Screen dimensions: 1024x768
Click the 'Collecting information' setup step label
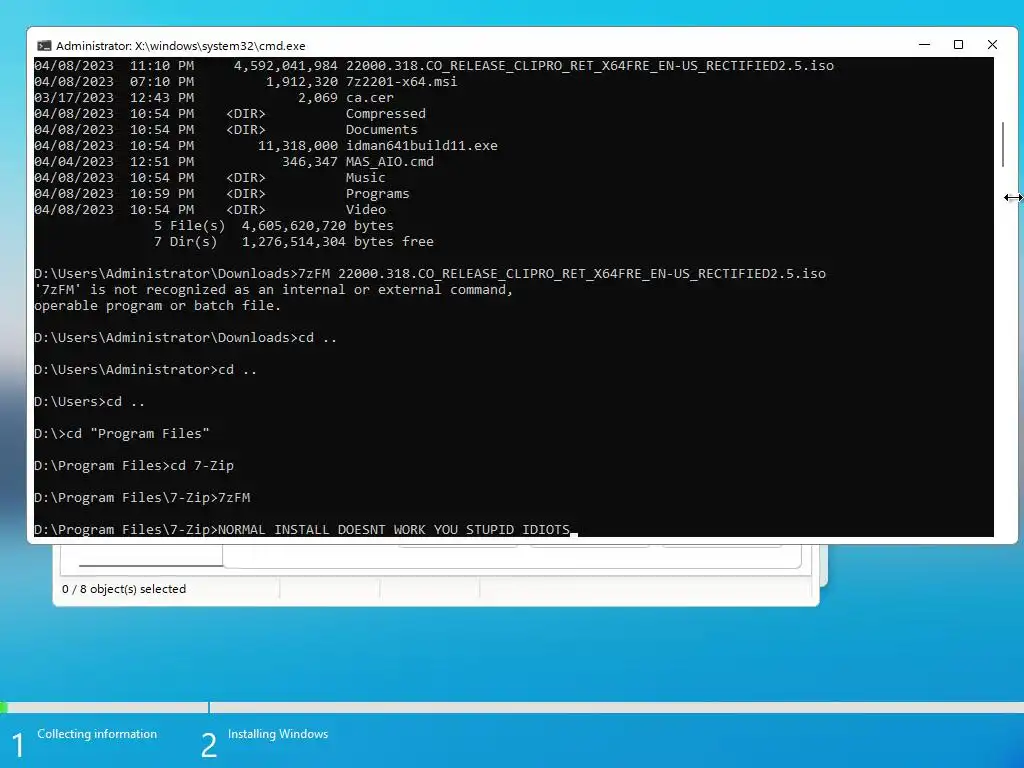(97, 734)
